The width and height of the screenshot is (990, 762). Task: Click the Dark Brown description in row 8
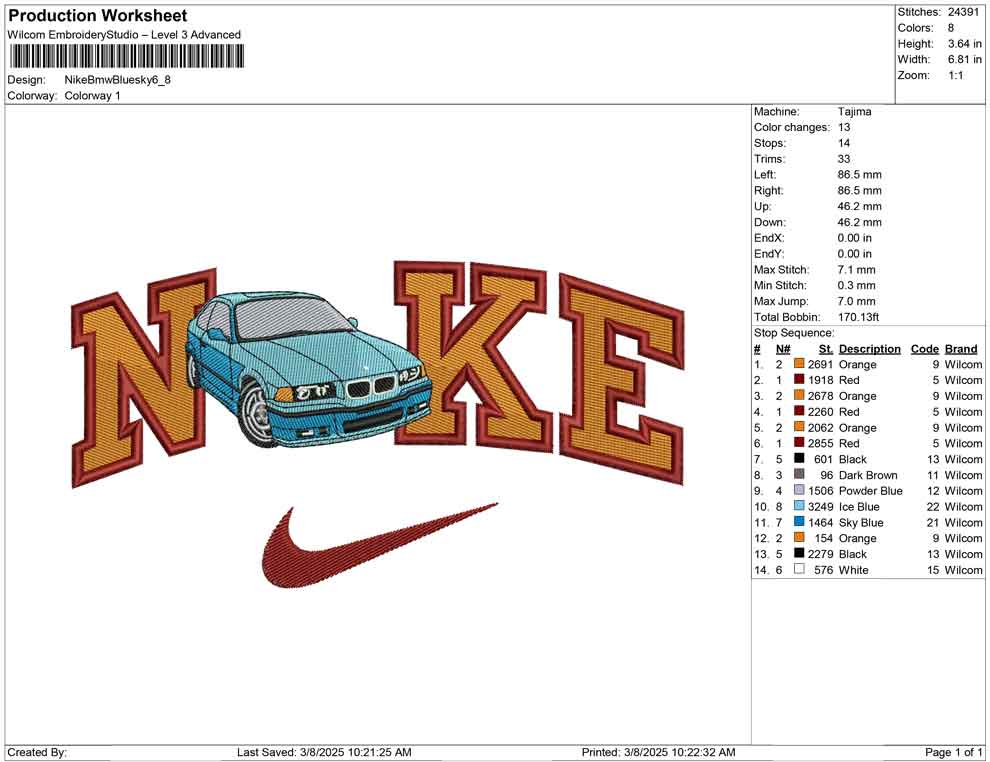point(868,475)
